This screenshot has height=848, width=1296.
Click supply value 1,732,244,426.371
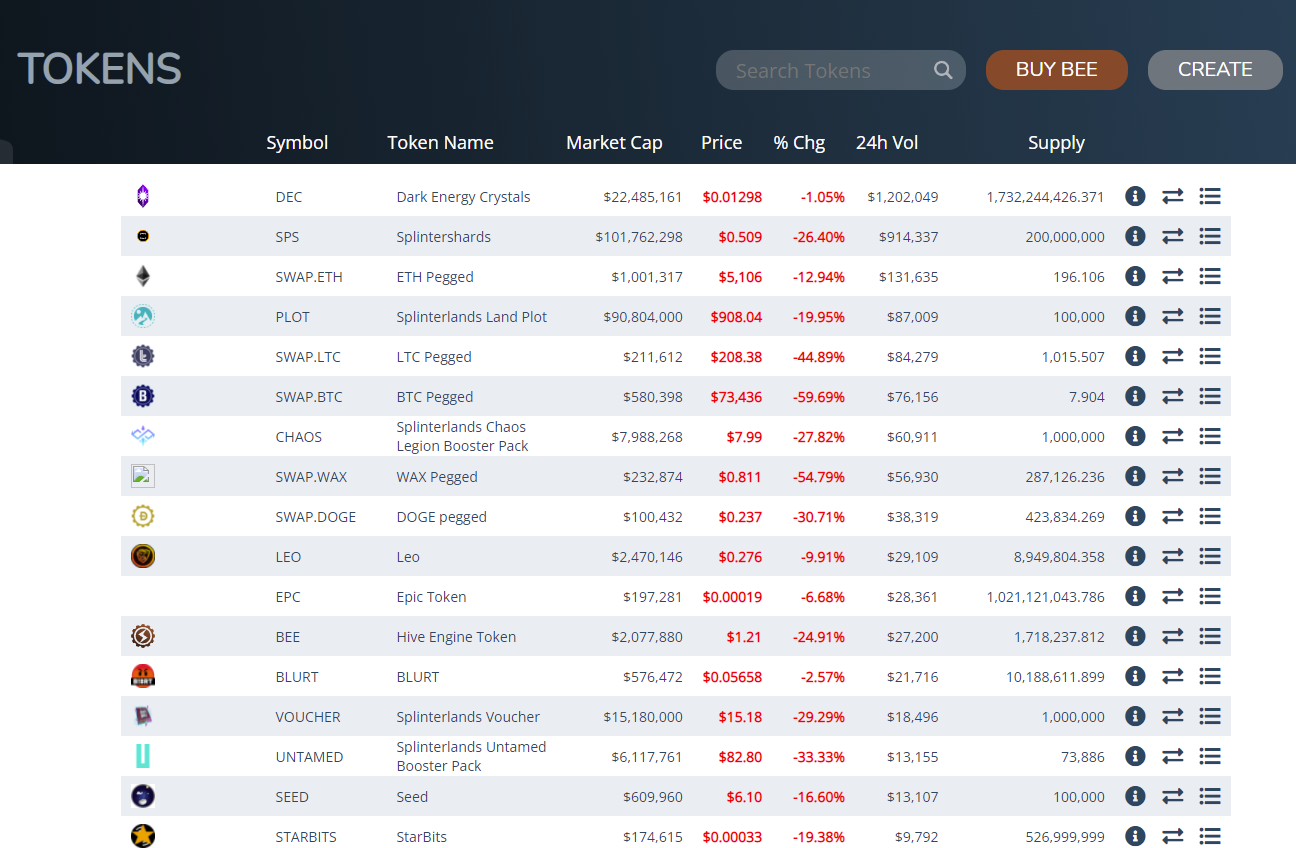1045,197
